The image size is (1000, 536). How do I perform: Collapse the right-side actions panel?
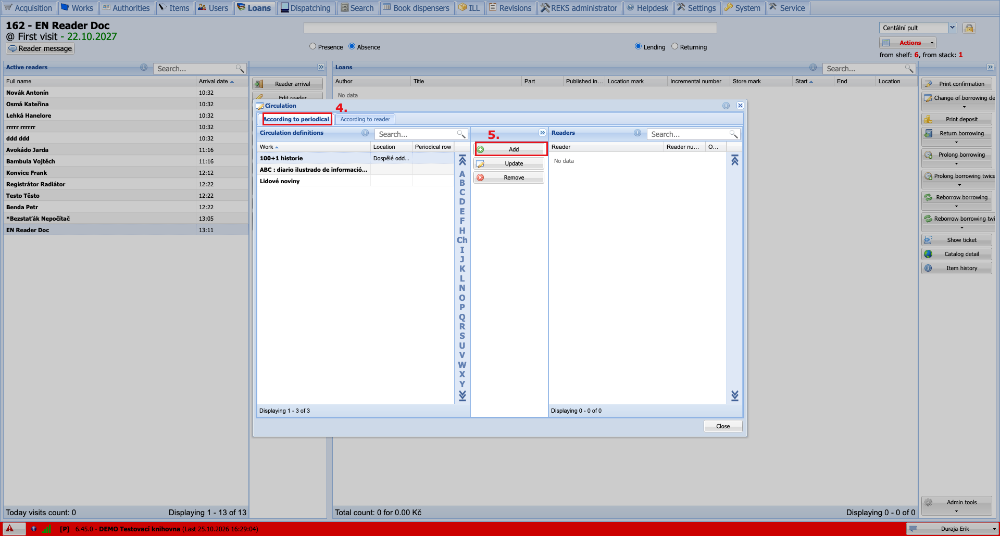point(990,67)
